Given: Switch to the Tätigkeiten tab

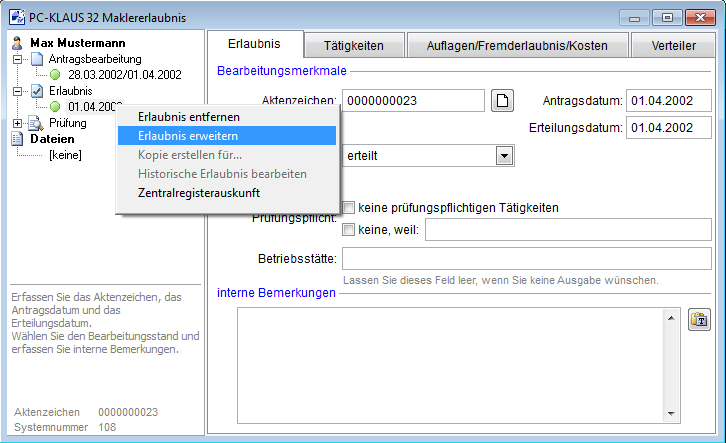Looking at the screenshot, I should coord(354,45).
